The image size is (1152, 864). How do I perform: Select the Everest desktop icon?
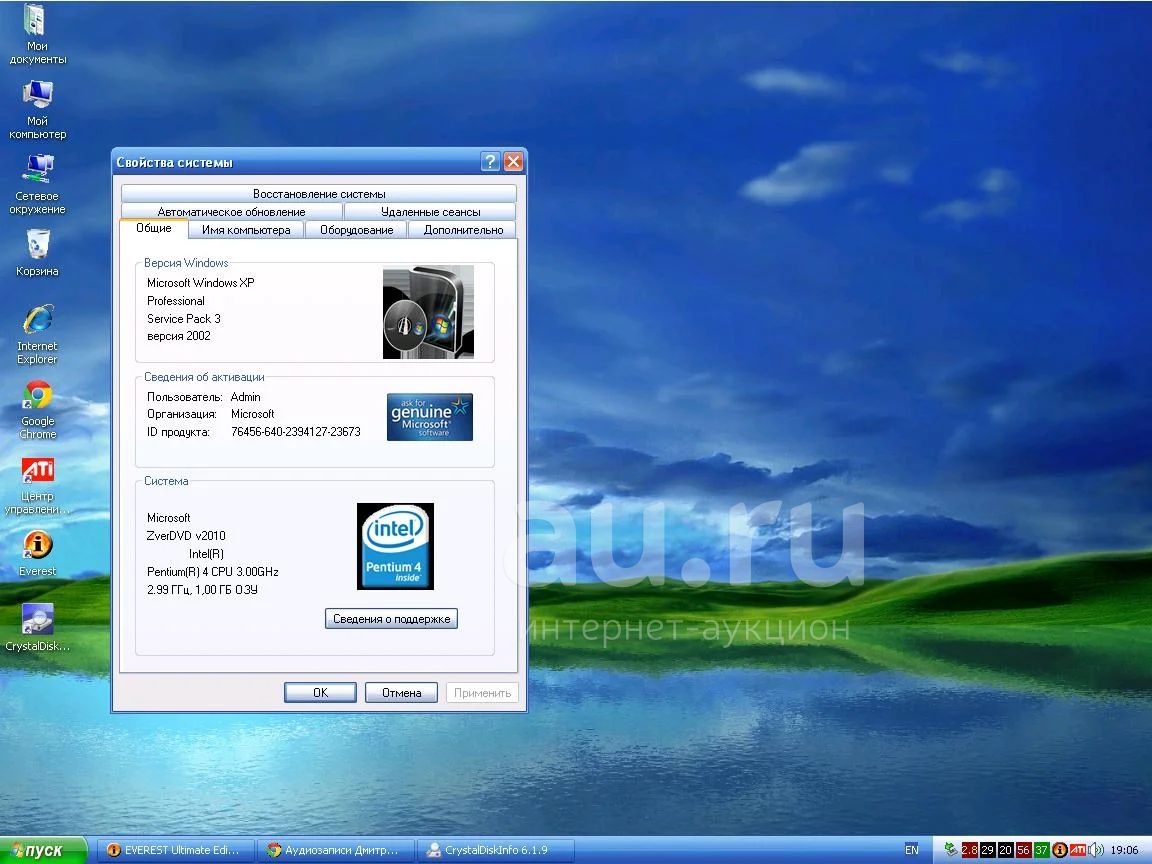[37, 552]
